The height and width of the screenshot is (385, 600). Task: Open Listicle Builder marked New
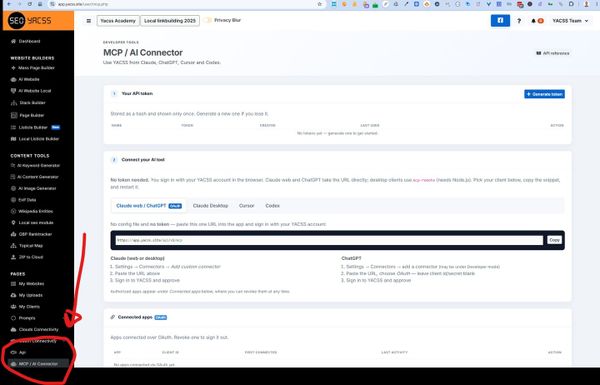coord(35,127)
